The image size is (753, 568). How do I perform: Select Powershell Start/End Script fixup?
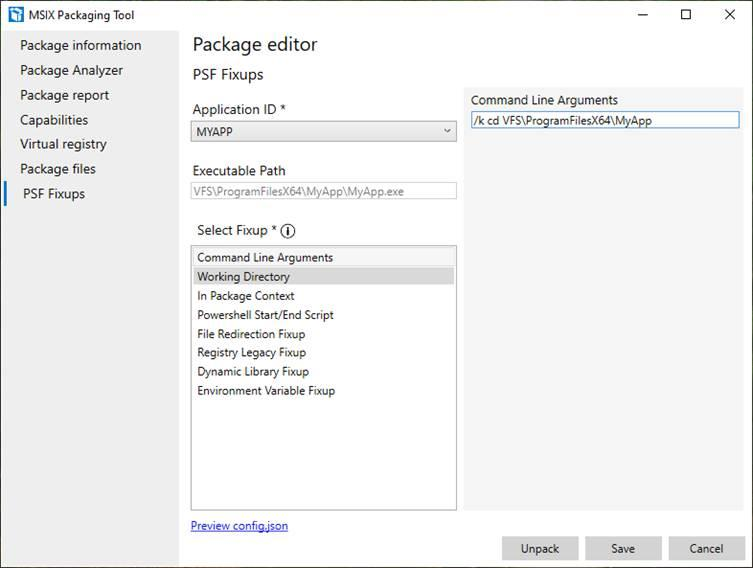tap(324, 315)
